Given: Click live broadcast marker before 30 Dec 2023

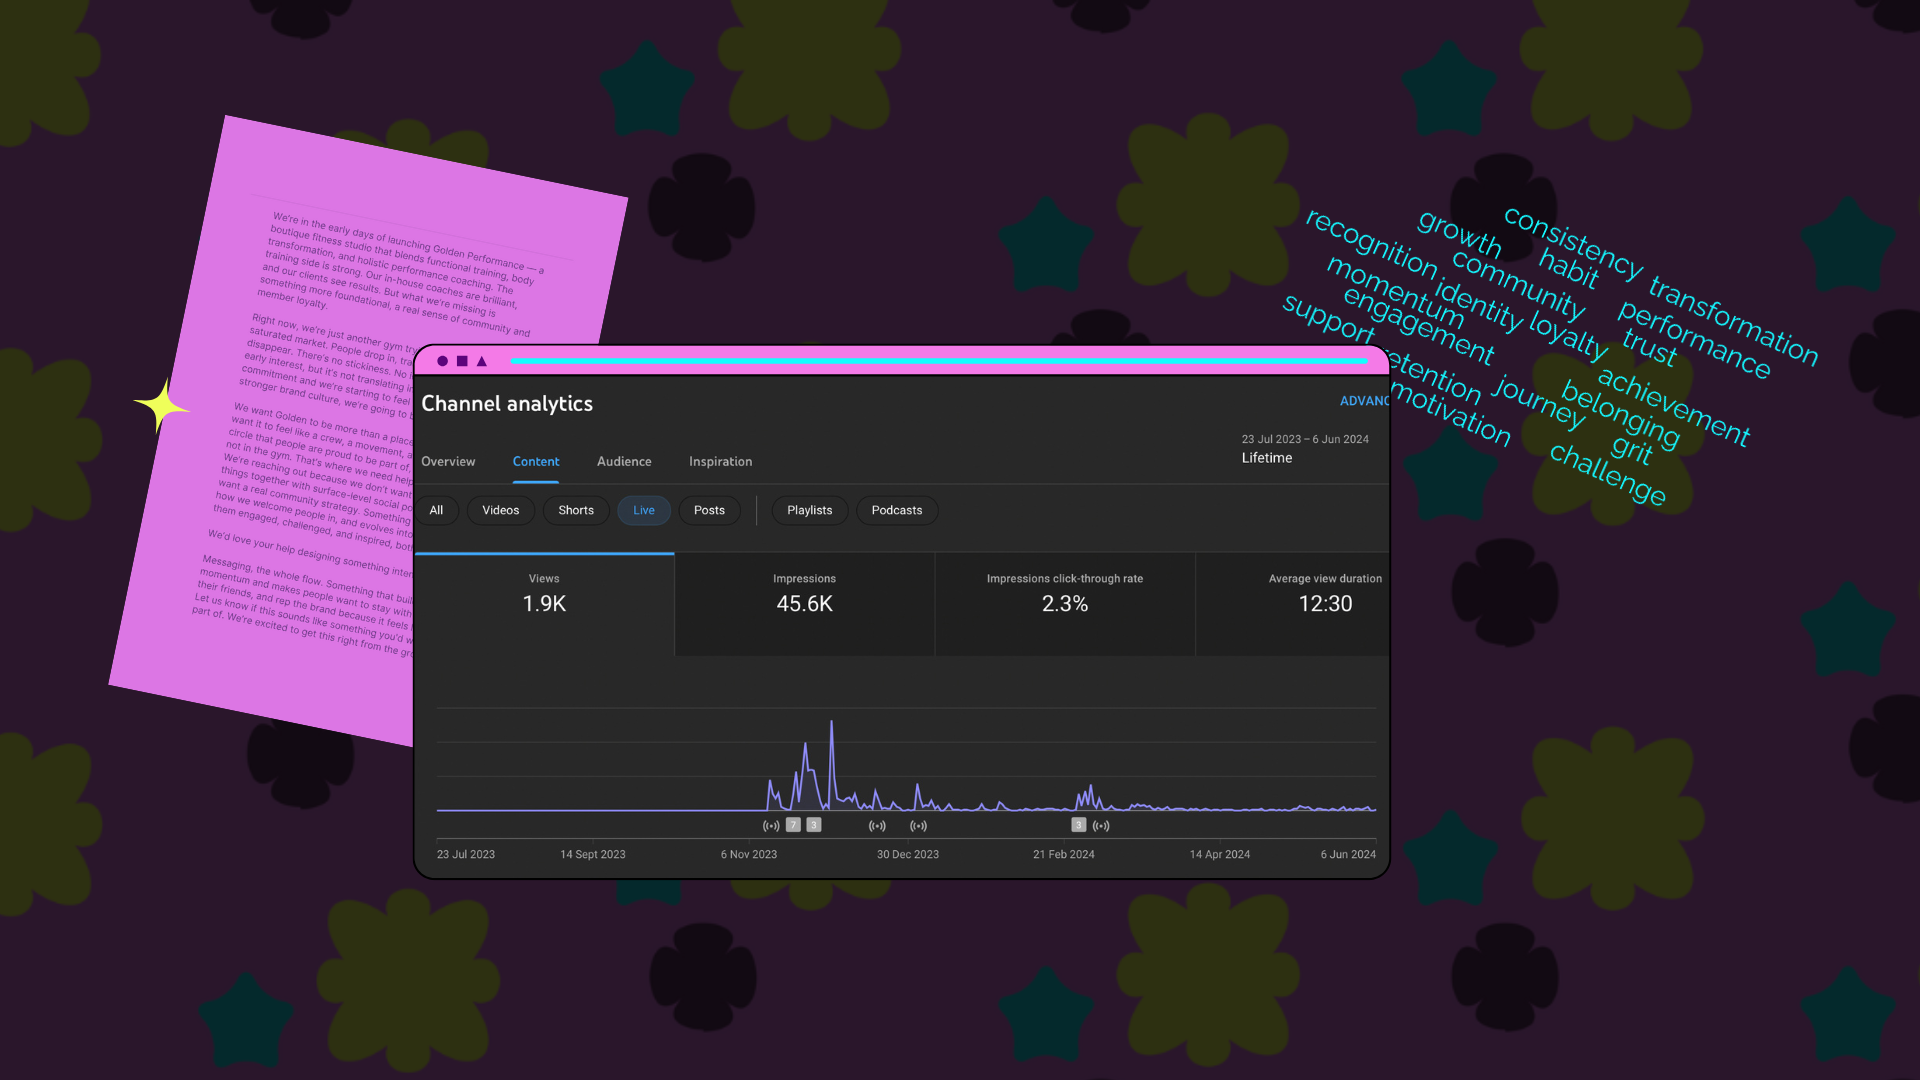Looking at the screenshot, I should point(877,826).
